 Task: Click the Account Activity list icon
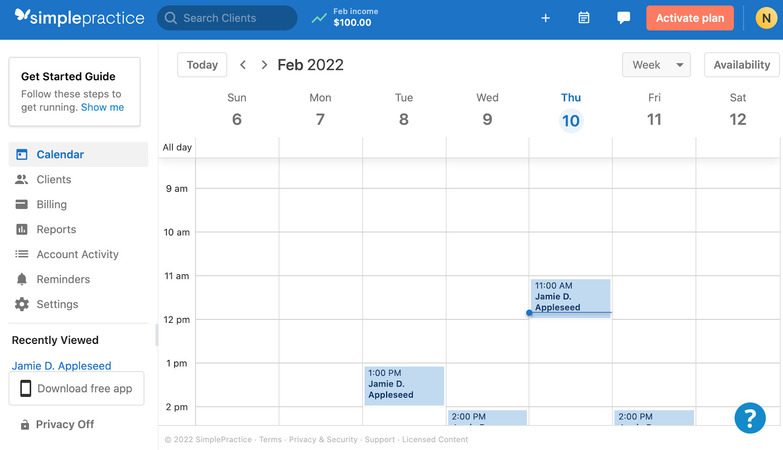coord(21,254)
